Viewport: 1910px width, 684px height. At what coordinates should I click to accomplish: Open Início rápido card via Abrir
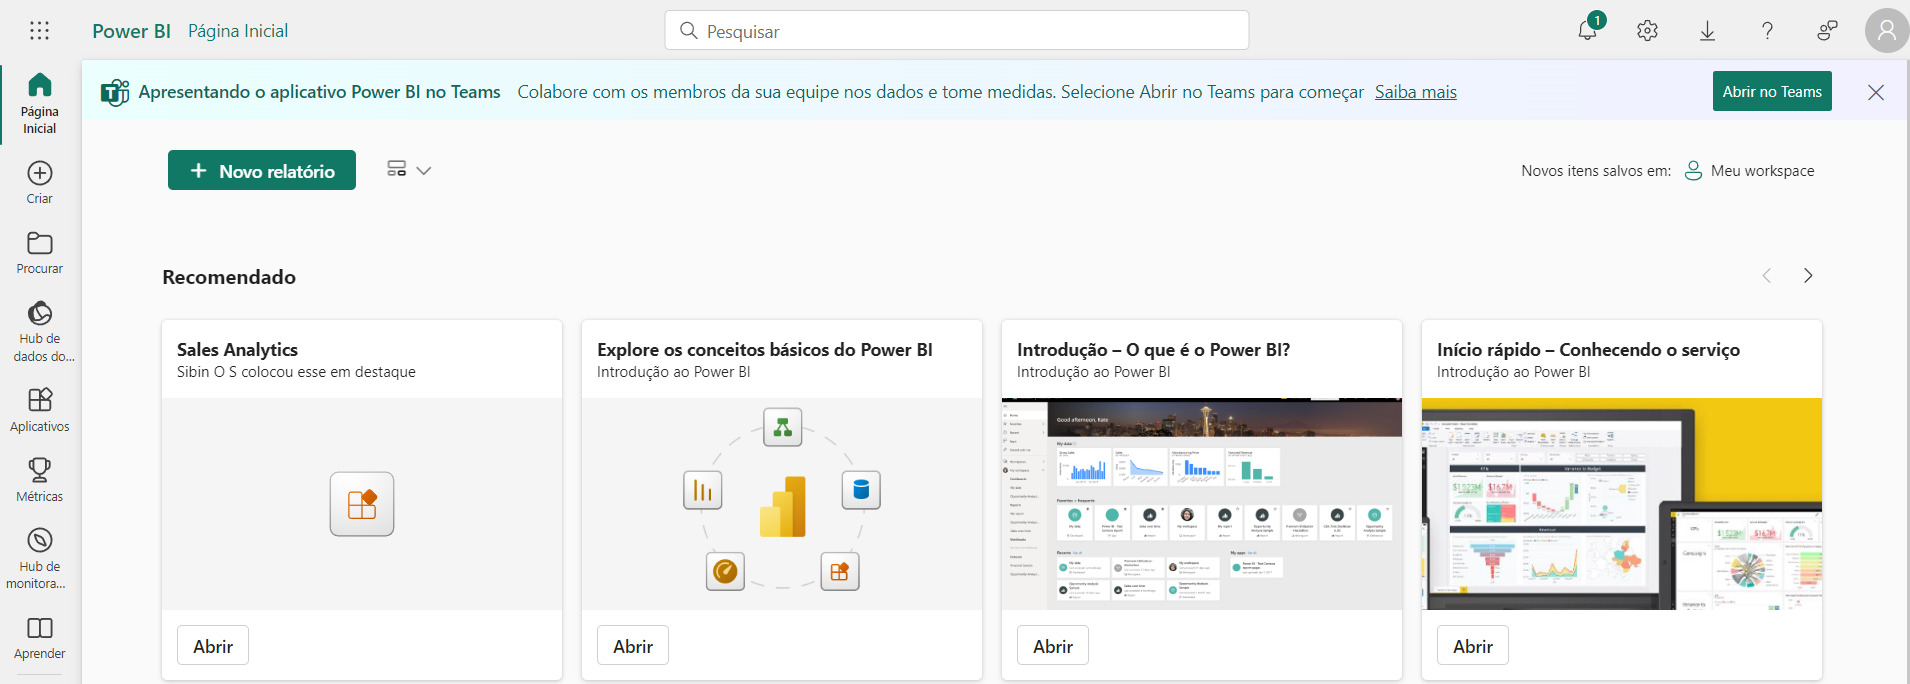point(1473,646)
